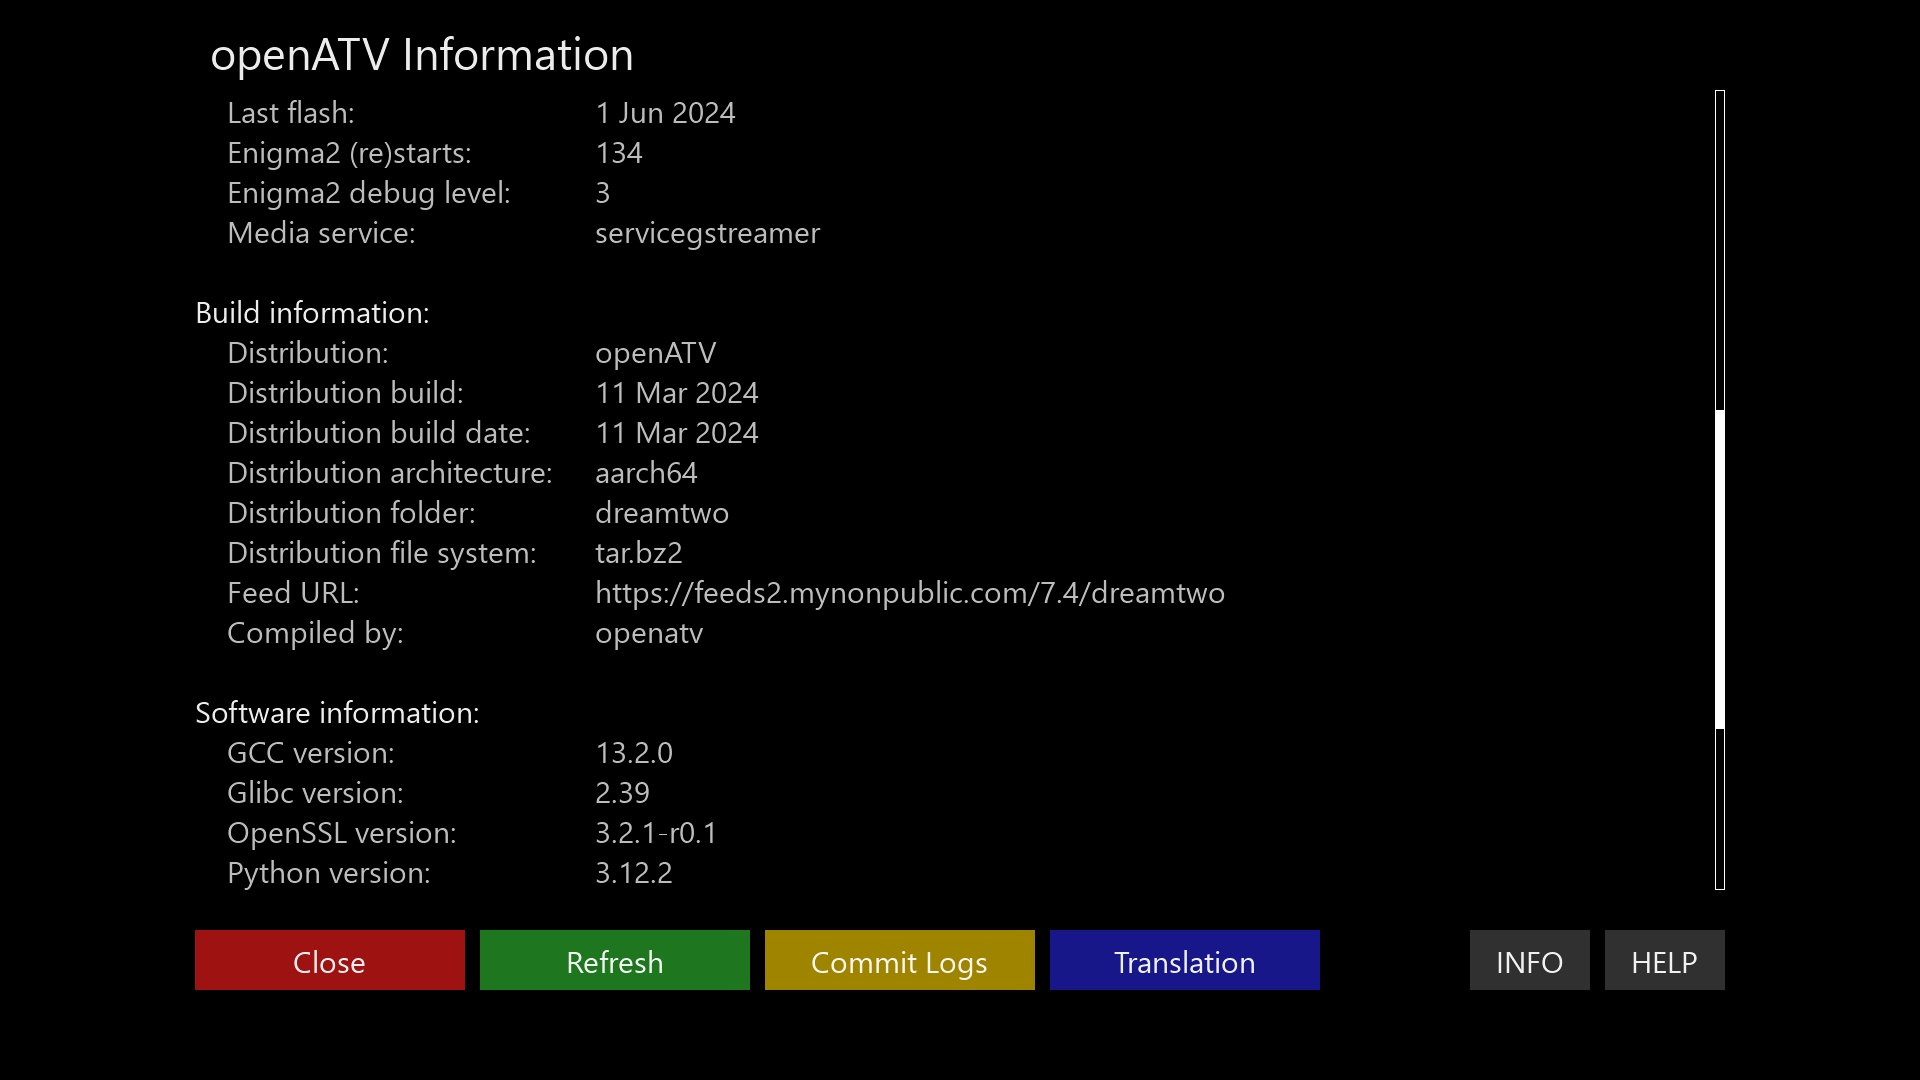1920x1080 pixels.
Task: Select the 'Distribution build:' label
Action: click(x=346, y=393)
